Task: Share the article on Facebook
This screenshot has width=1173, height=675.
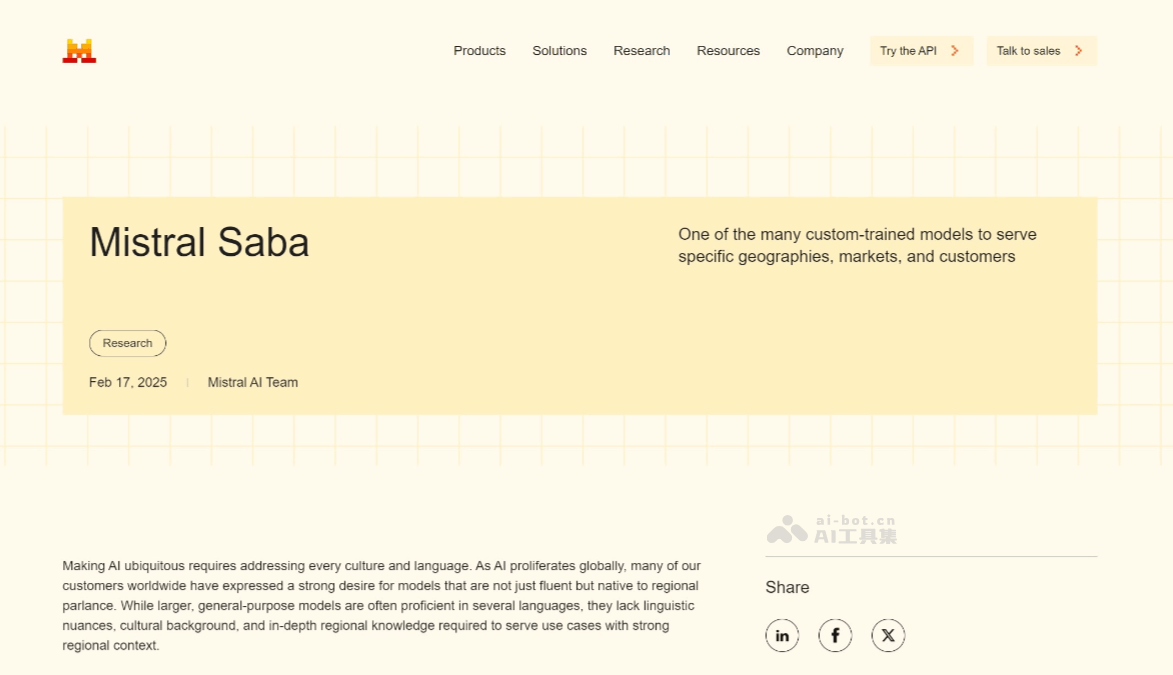Action: 835,635
